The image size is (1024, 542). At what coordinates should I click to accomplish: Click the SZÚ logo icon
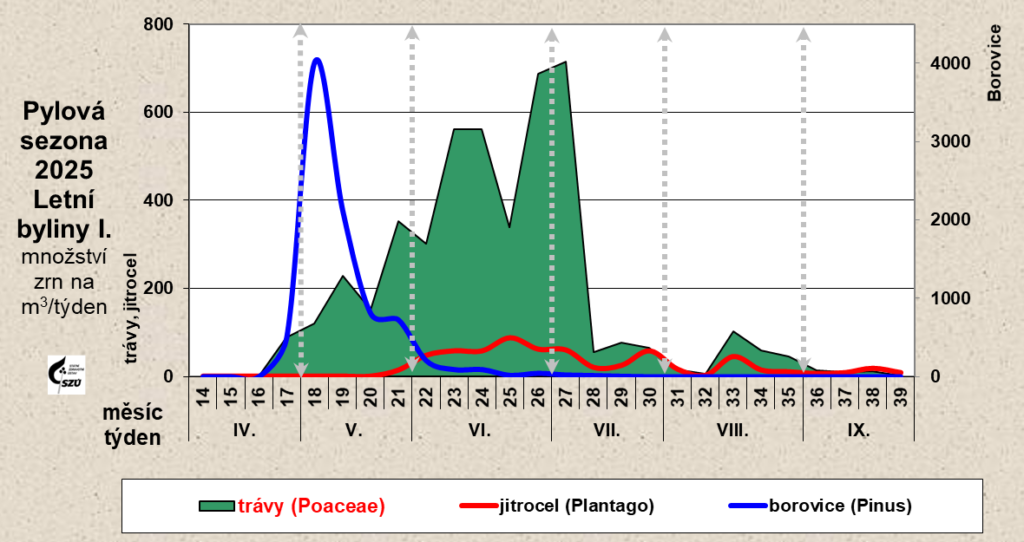pyautogui.click(x=66, y=374)
